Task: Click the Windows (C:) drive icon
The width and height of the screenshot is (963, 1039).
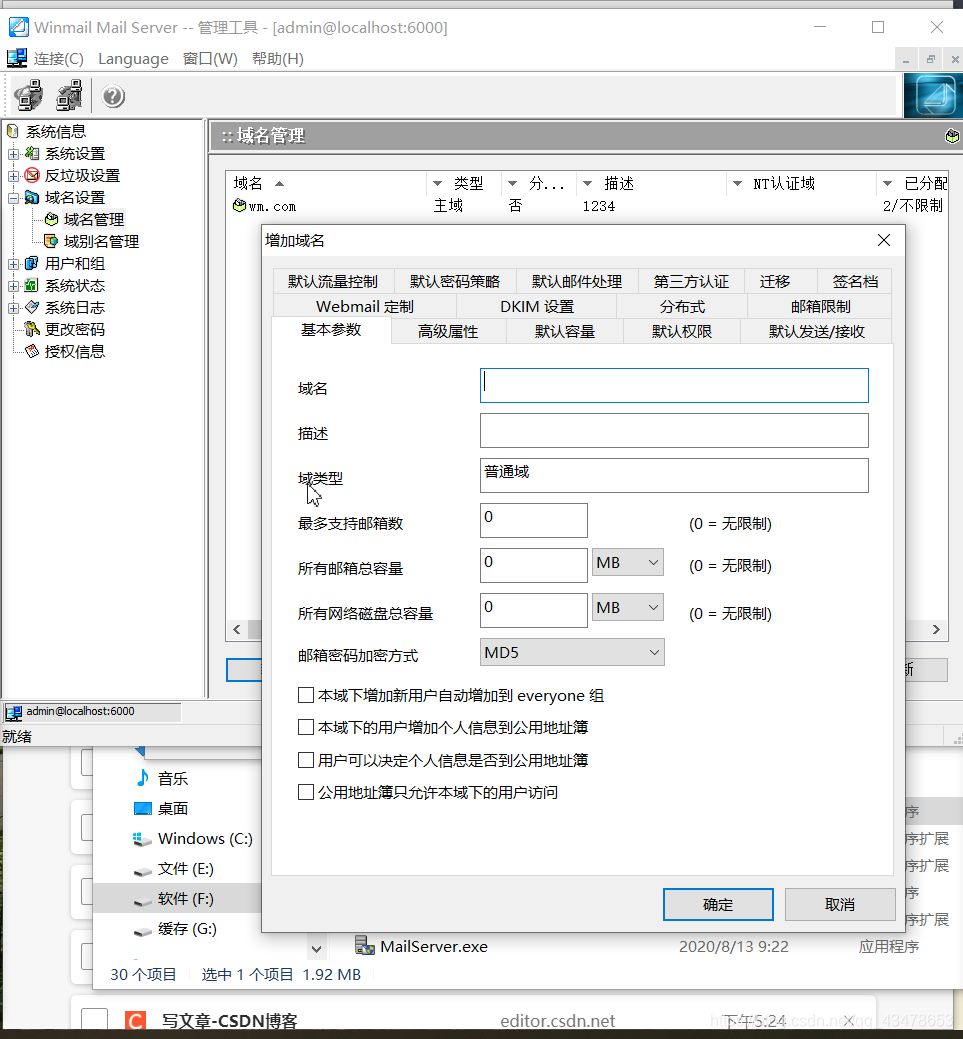Action: tap(142, 839)
